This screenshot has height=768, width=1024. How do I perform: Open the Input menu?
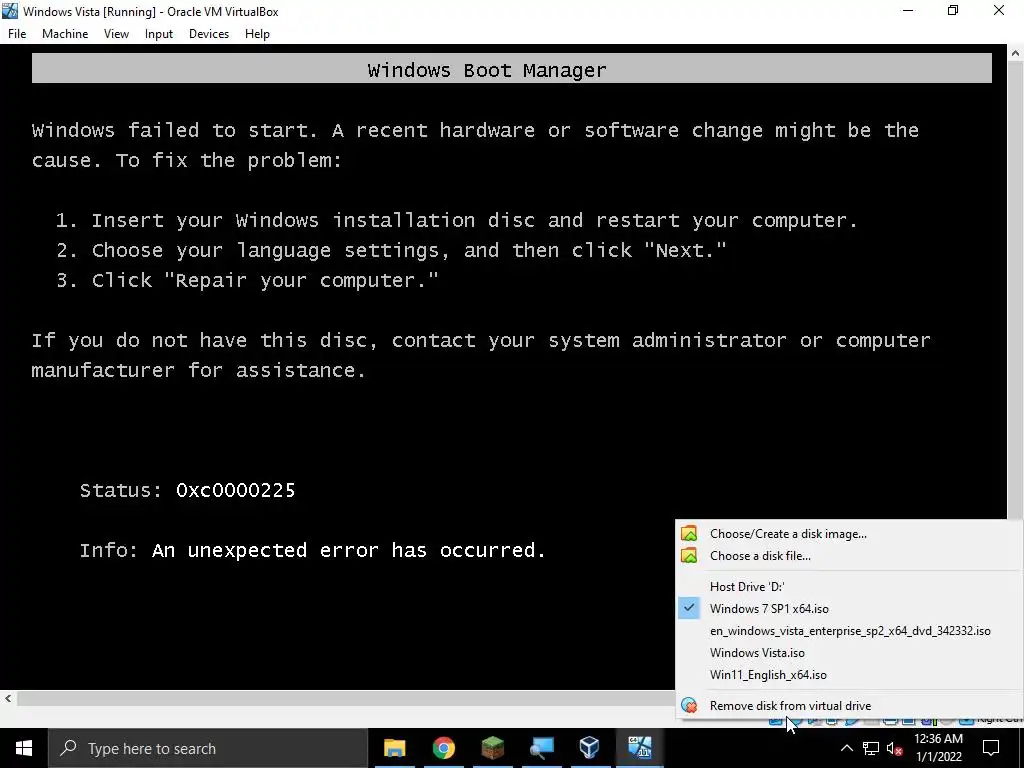tap(159, 34)
